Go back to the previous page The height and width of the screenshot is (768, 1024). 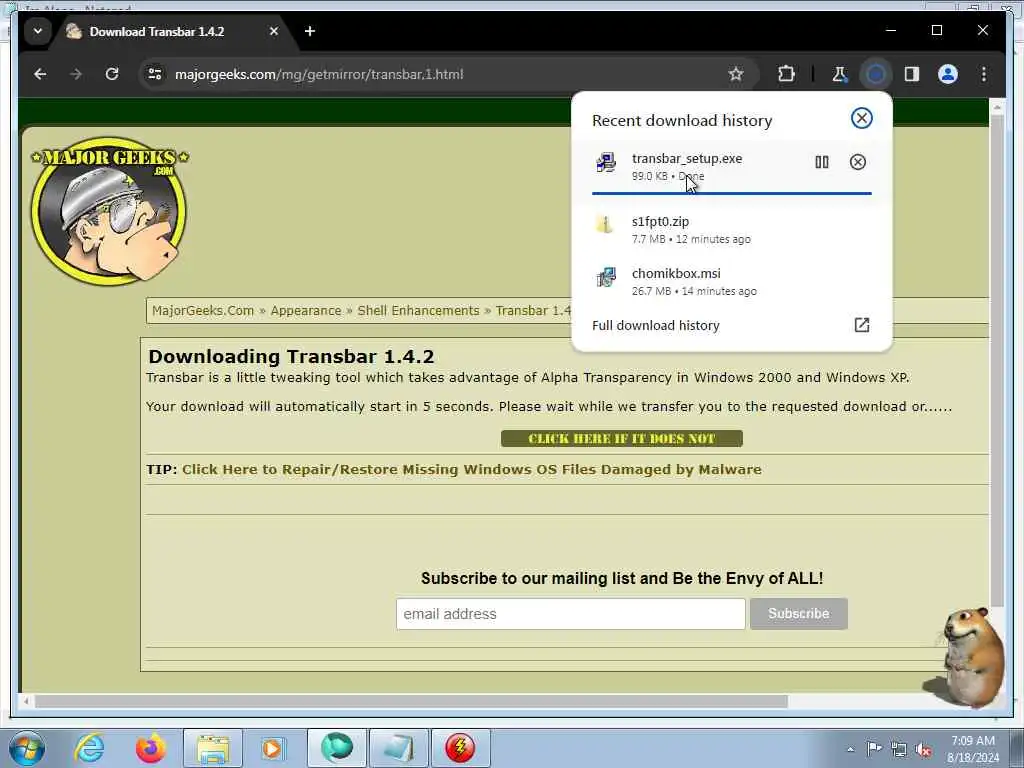(40, 74)
